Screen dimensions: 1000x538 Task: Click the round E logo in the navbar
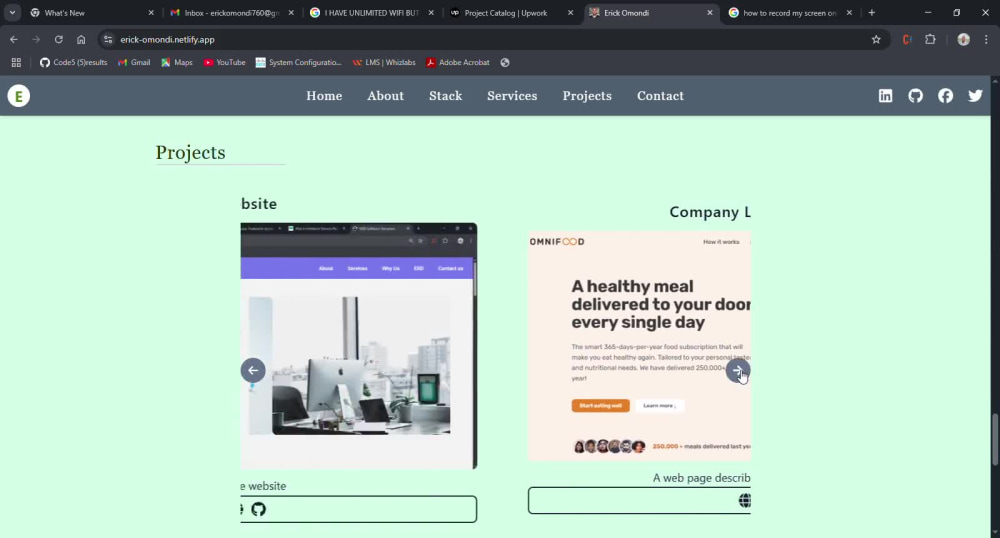[x=18, y=96]
